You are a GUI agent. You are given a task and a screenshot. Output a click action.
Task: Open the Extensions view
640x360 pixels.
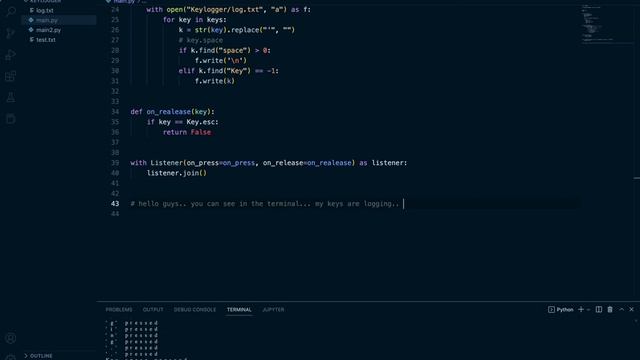pos(11,76)
